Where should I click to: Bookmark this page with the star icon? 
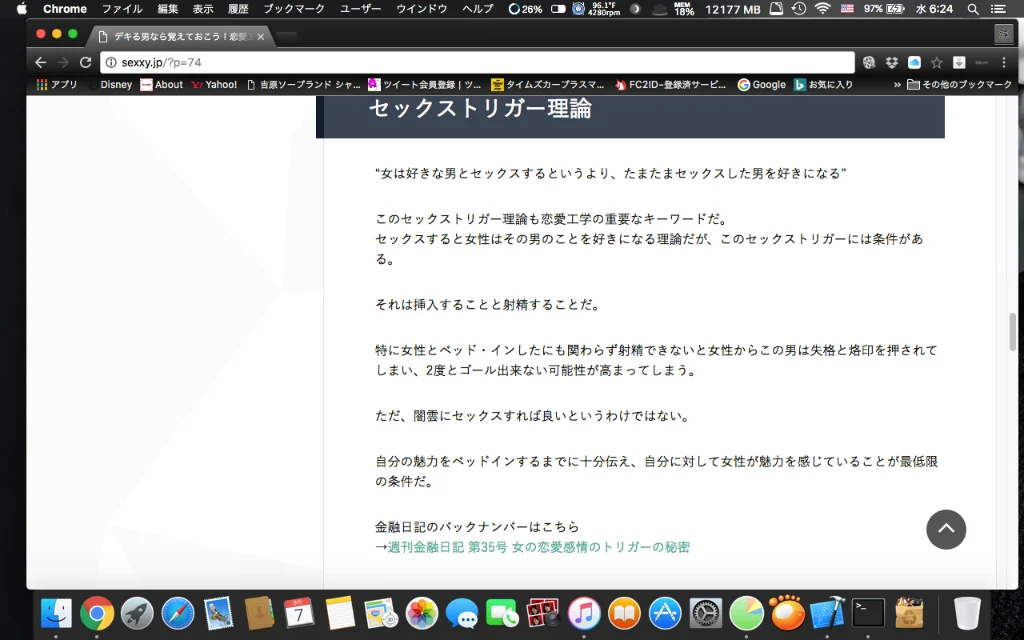coord(937,62)
